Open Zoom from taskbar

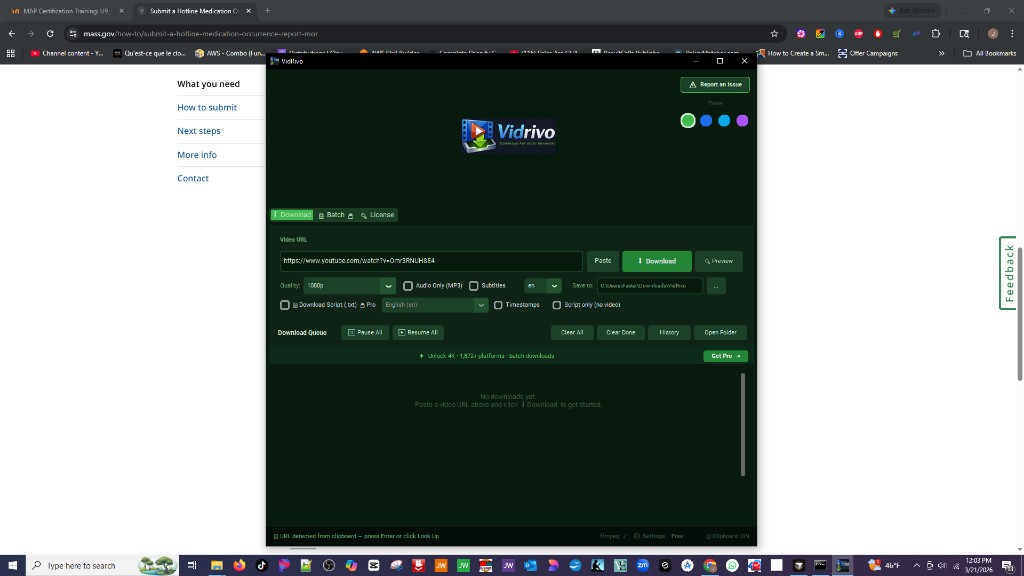point(643,566)
